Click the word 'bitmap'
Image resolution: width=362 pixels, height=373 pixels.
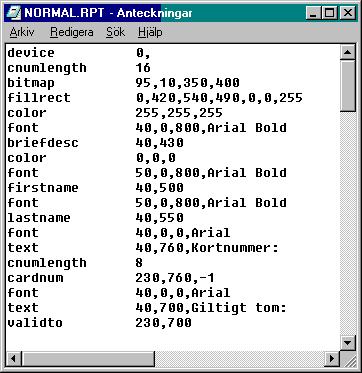(31, 83)
